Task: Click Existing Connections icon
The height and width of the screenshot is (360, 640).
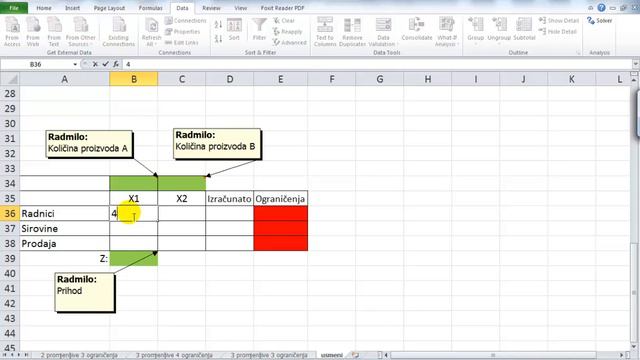Action: pos(119,32)
